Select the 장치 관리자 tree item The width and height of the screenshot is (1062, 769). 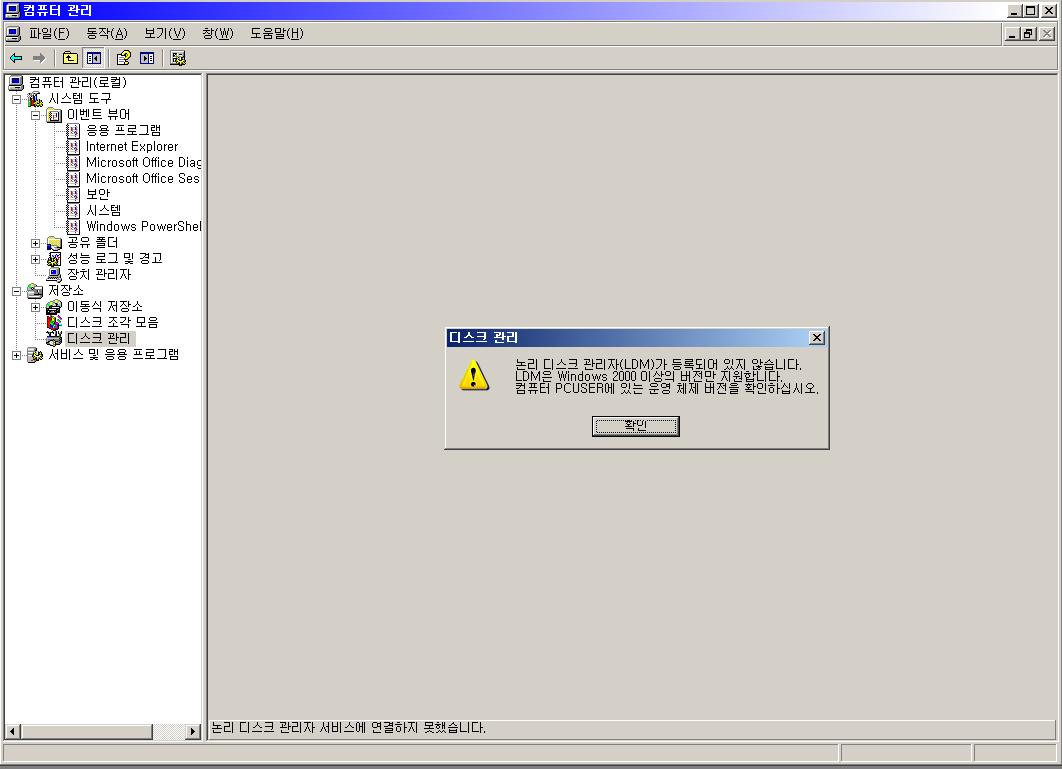point(98,274)
